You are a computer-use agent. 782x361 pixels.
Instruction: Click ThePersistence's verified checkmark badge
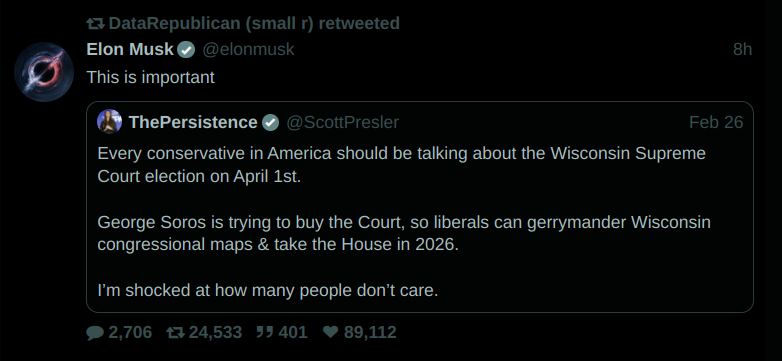tap(270, 123)
